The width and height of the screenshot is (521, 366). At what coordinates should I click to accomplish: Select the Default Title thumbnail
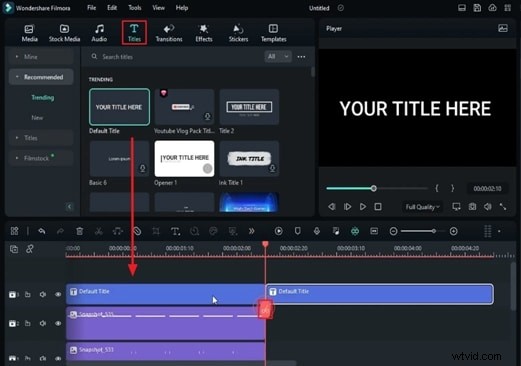coord(119,107)
